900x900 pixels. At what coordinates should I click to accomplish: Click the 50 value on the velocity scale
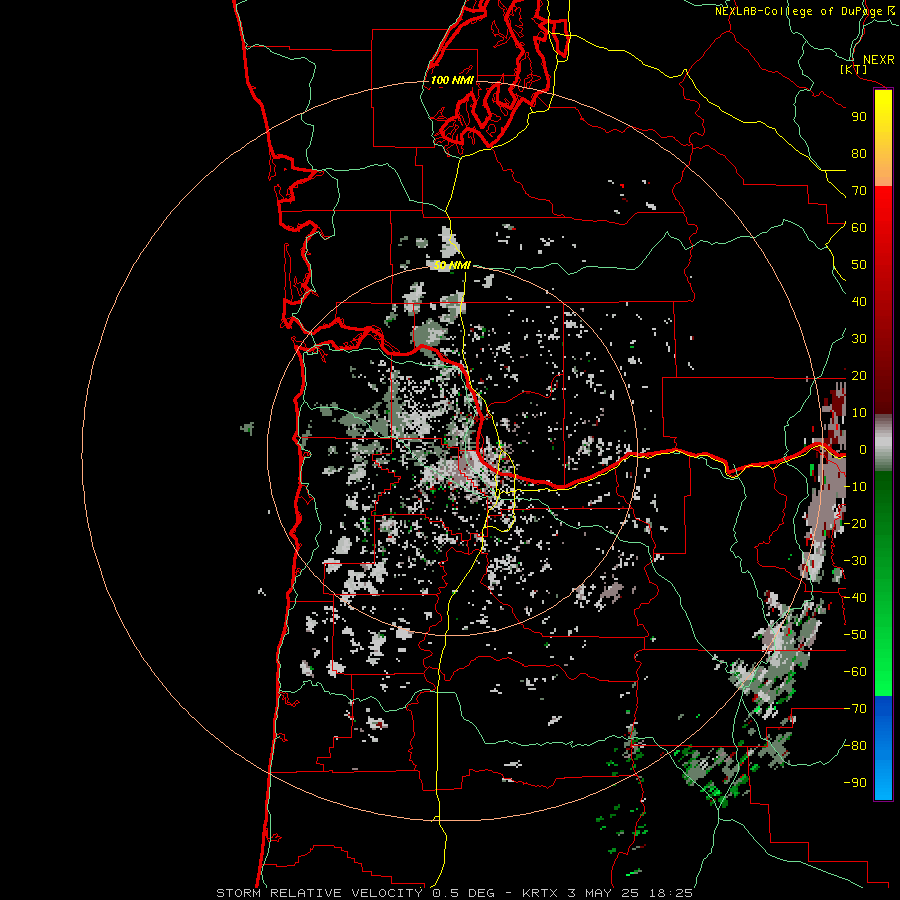click(x=859, y=265)
